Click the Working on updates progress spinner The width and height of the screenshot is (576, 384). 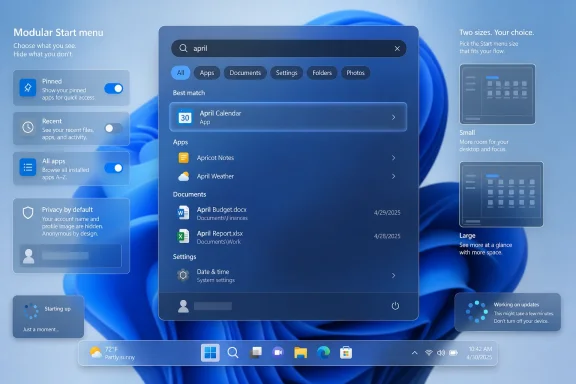(476, 312)
